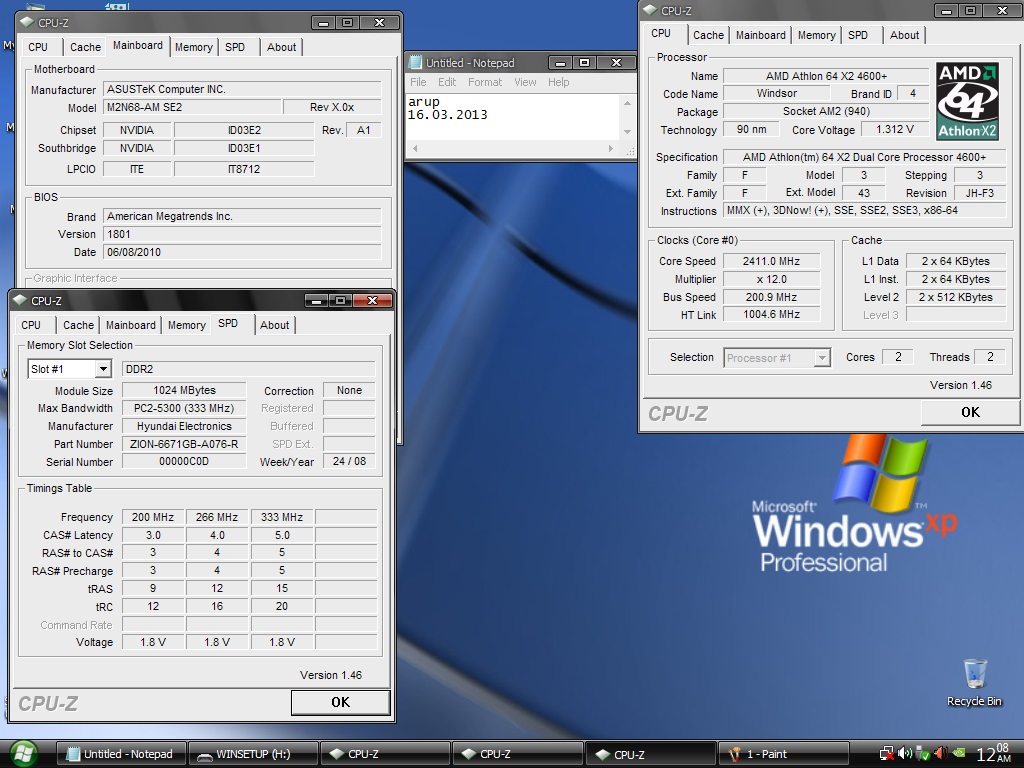This screenshot has height=768, width=1024.
Task: Click the Mainboard CPU-Z window title icon
Action: point(27,22)
